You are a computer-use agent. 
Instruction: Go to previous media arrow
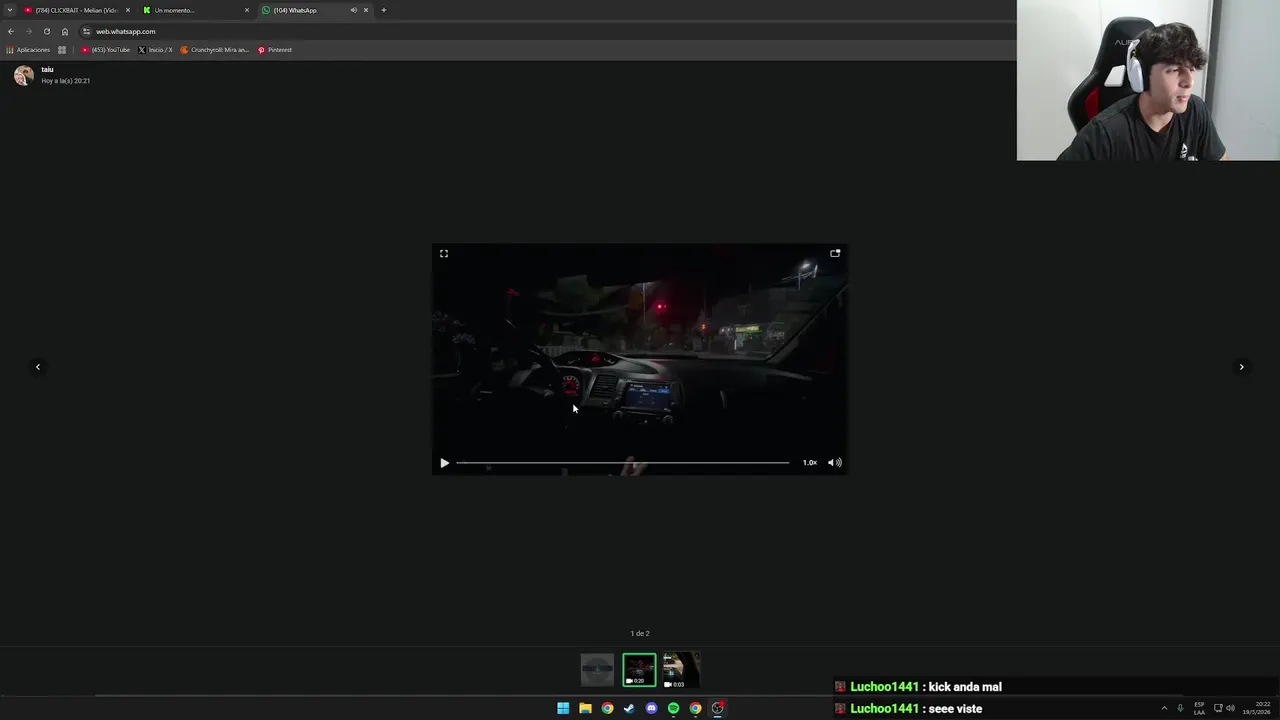(38, 367)
